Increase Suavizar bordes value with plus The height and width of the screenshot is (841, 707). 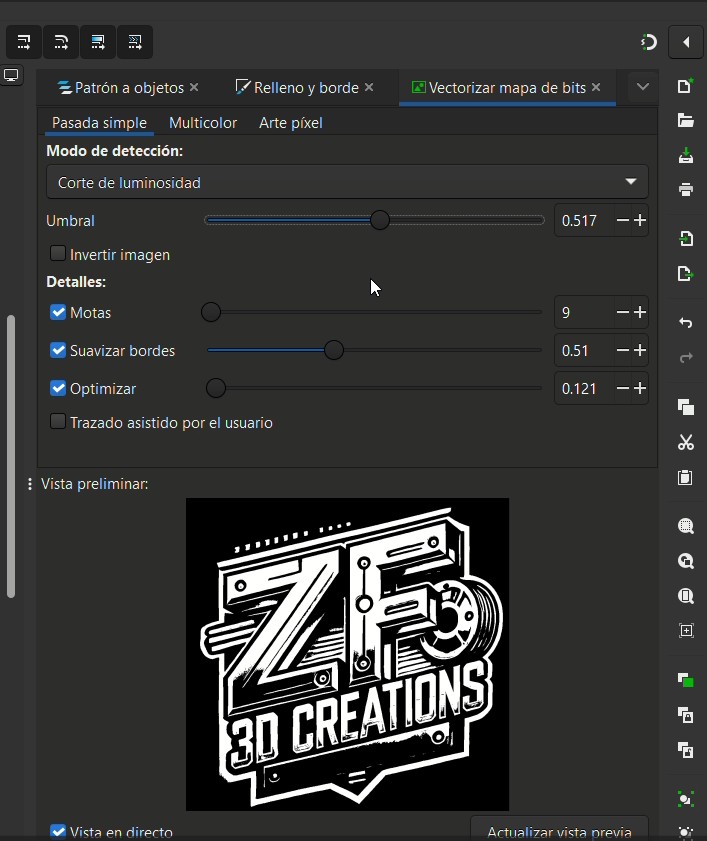[639, 350]
